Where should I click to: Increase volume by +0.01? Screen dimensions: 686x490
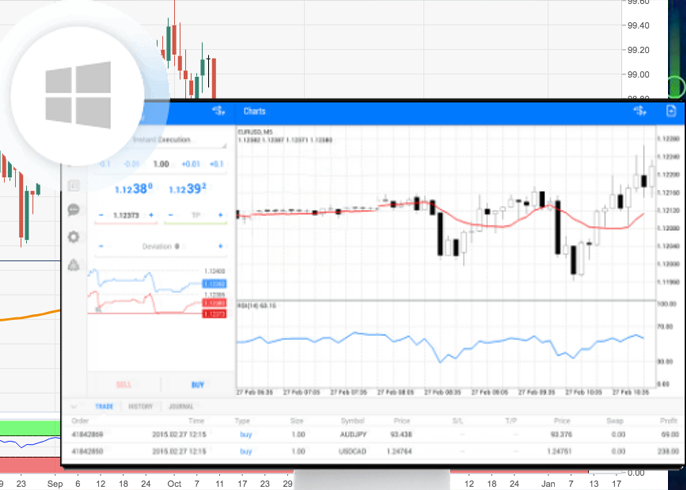[x=189, y=164]
